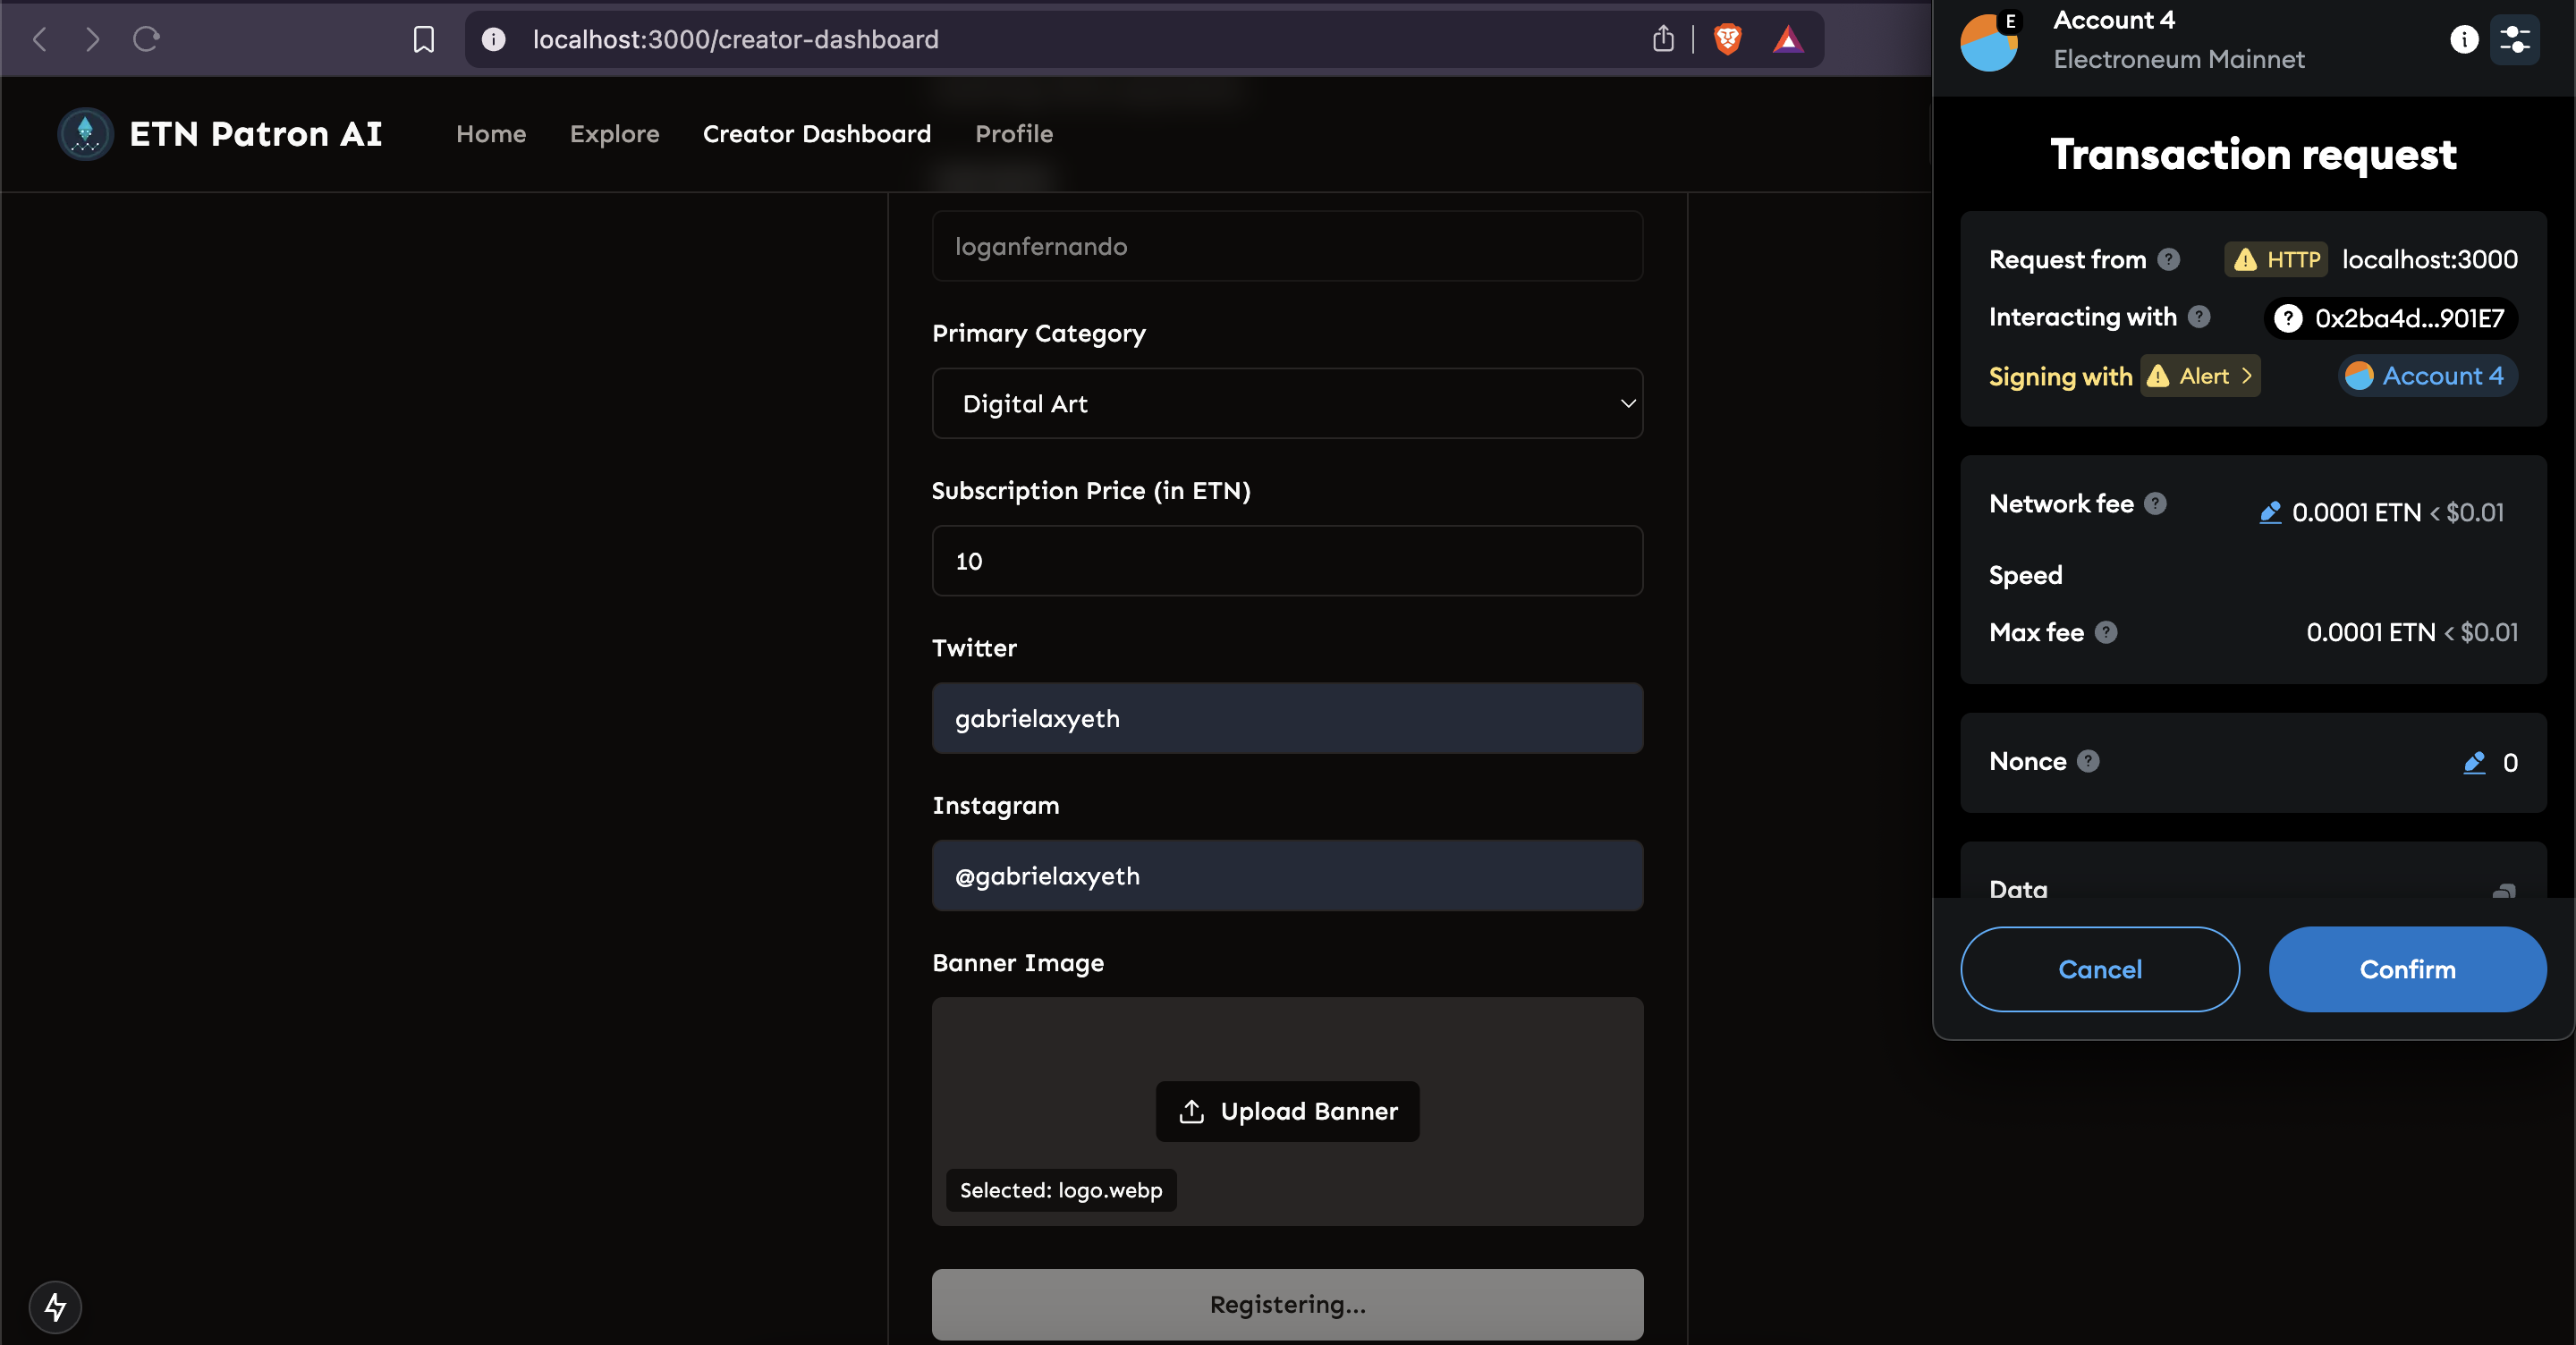Click the info icon in wallet header

coord(2464,39)
